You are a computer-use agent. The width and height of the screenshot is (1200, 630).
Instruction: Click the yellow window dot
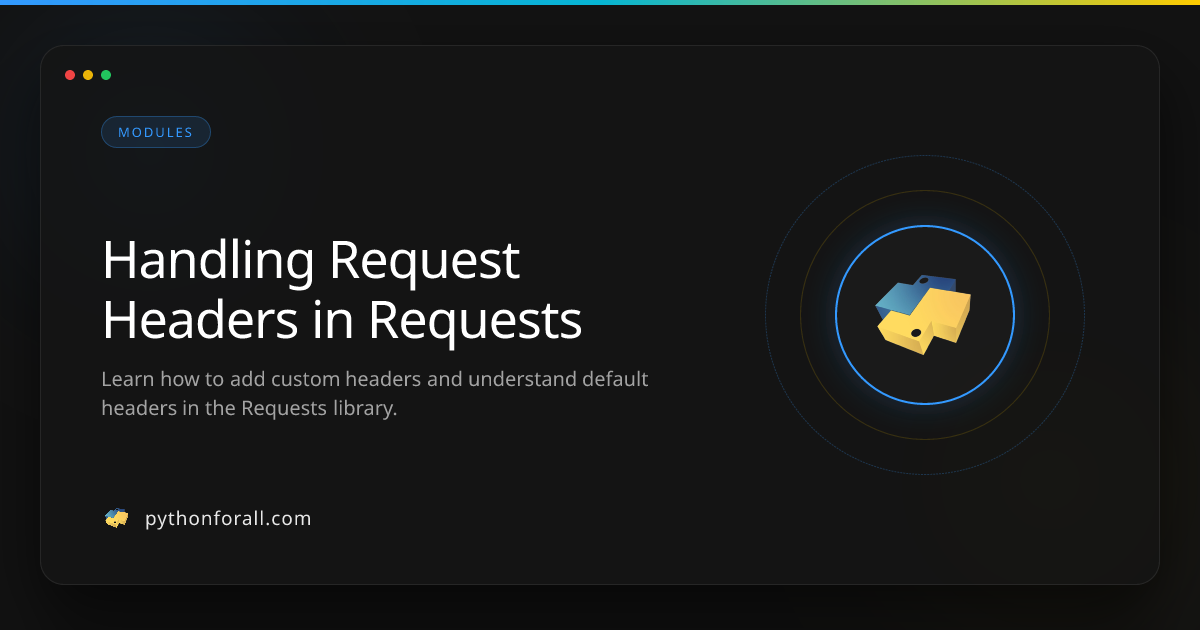88,75
